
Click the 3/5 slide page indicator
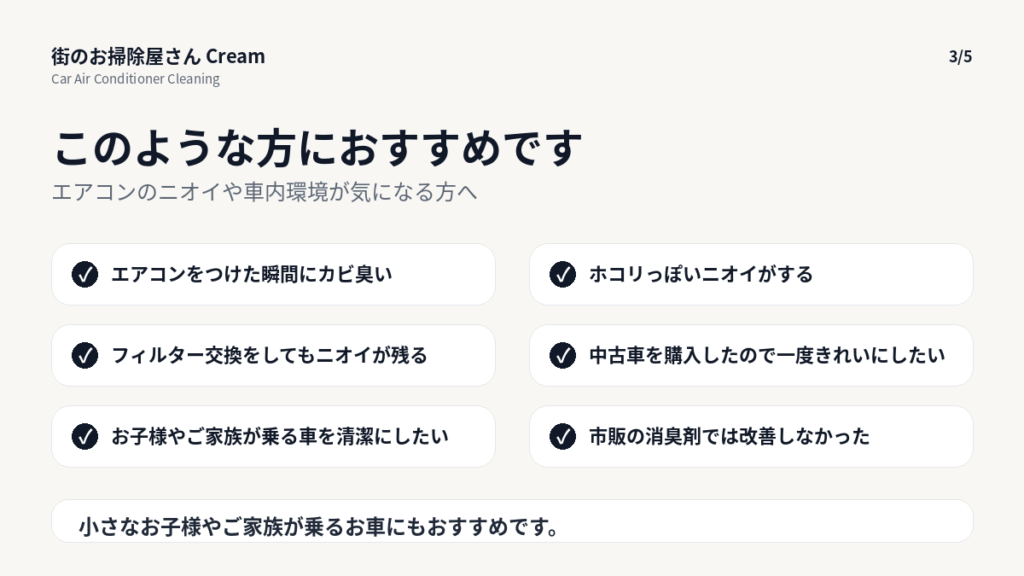pyautogui.click(x=960, y=57)
